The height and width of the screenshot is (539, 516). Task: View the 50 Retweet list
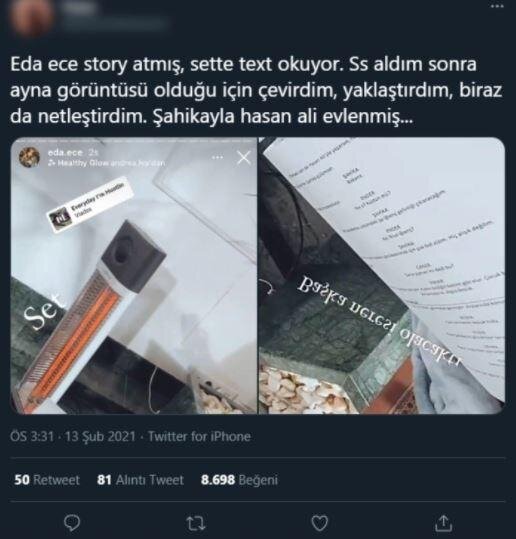(x=46, y=480)
